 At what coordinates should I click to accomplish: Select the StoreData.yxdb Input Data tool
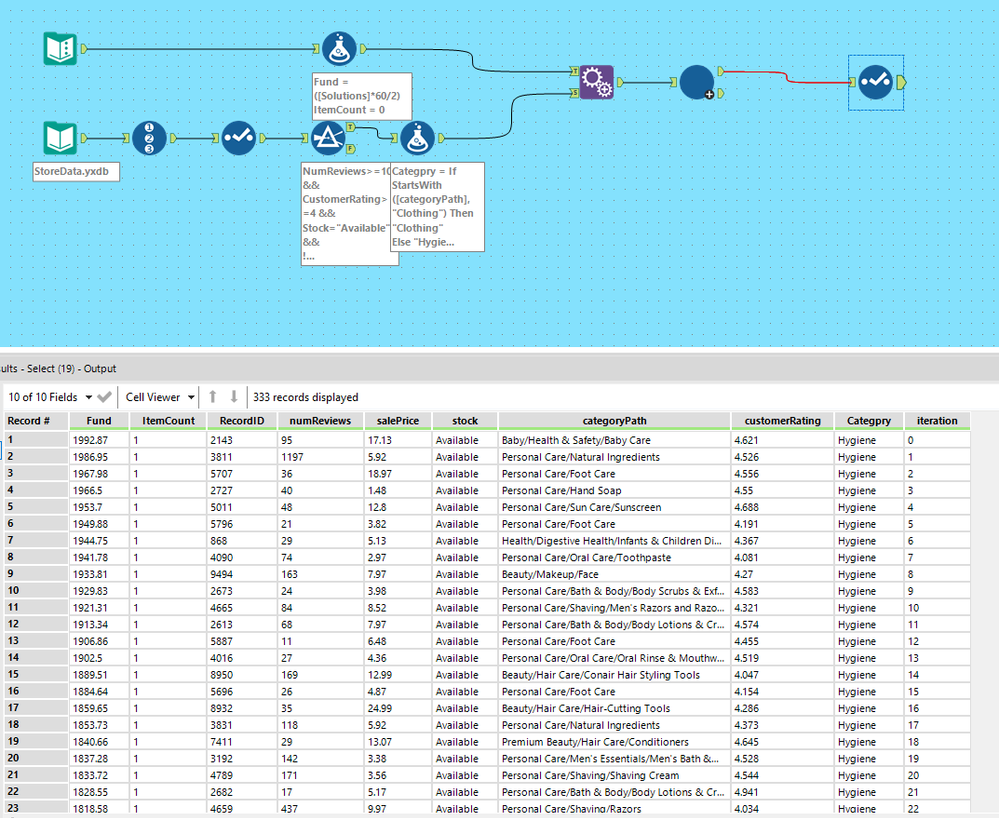[x=60, y=138]
